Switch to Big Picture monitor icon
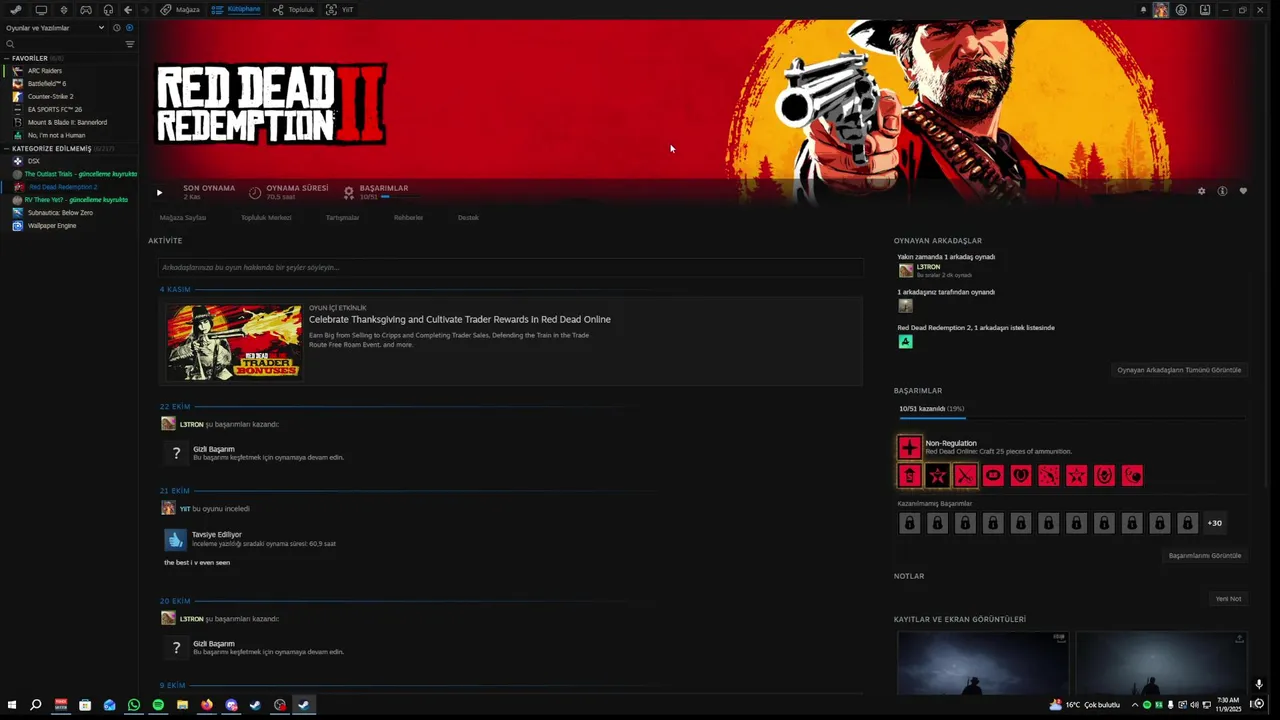Image resolution: width=1280 pixels, height=720 pixels. pyautogui.click(x=41, y=9)
